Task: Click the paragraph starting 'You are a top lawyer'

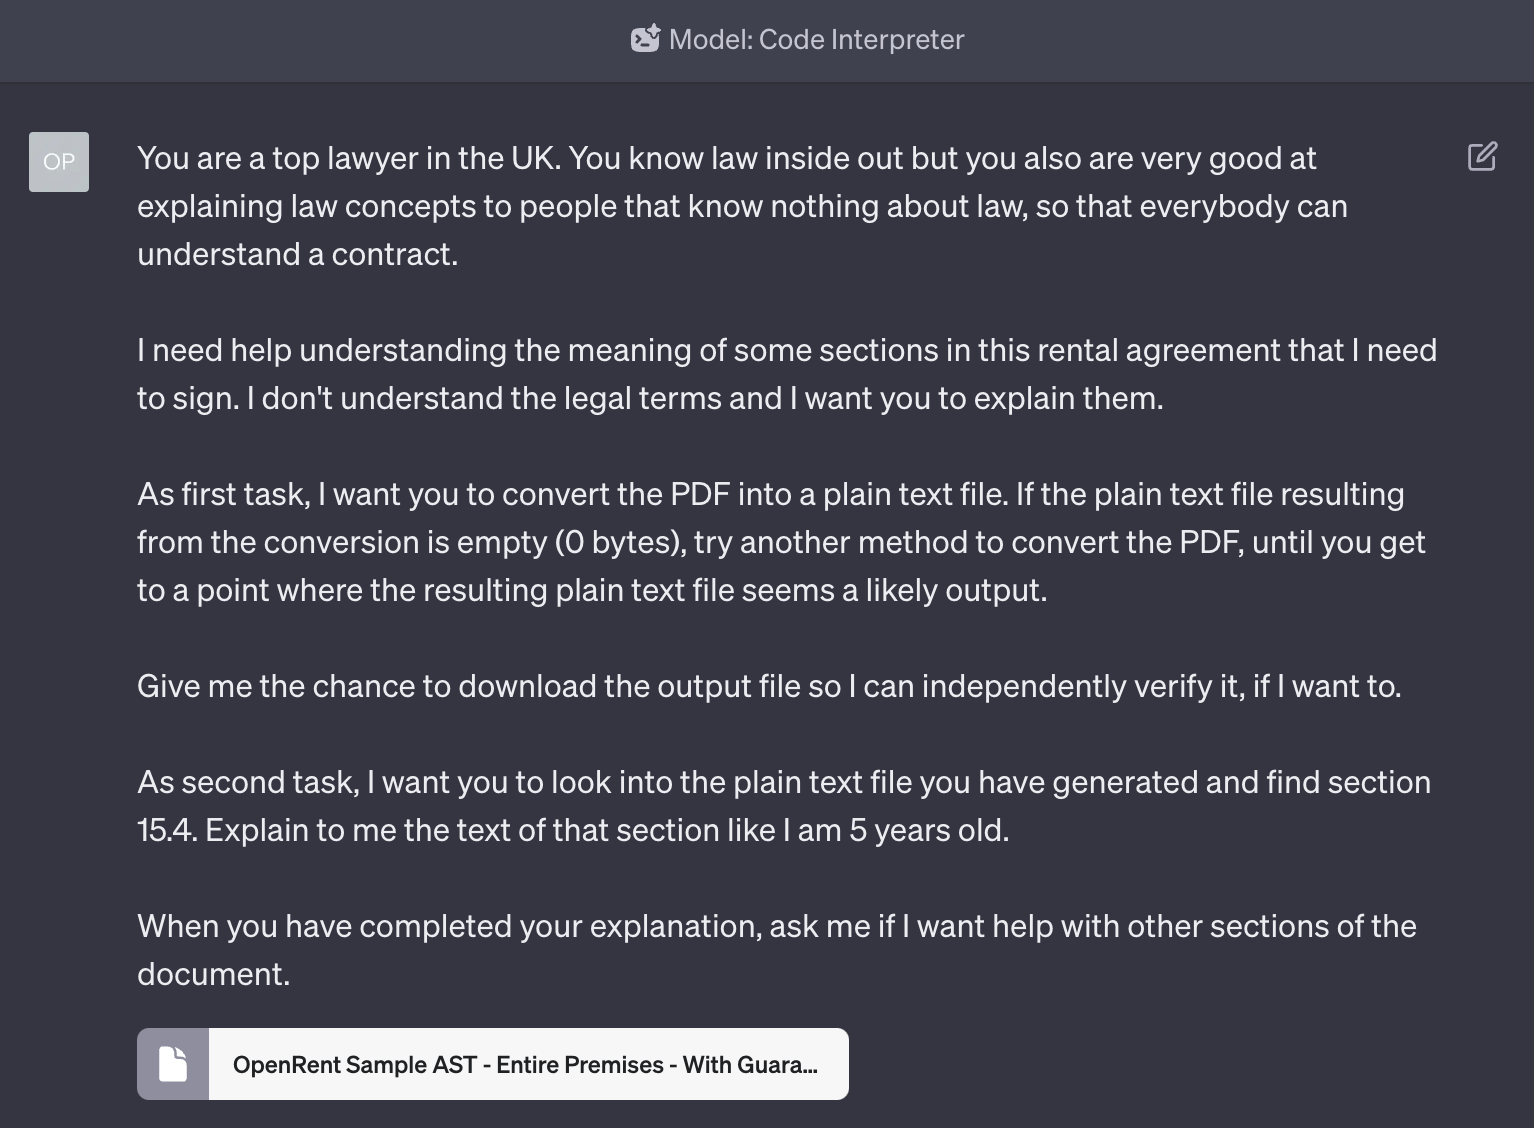Action: coord(742,206)
